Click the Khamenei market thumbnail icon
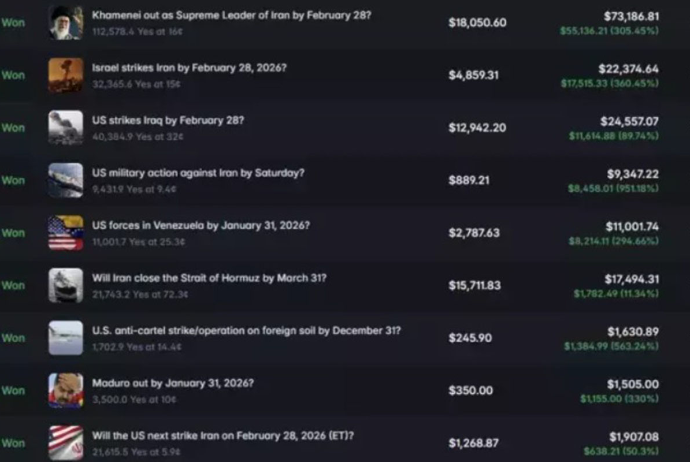690x462 pixels. click(66, 23)
